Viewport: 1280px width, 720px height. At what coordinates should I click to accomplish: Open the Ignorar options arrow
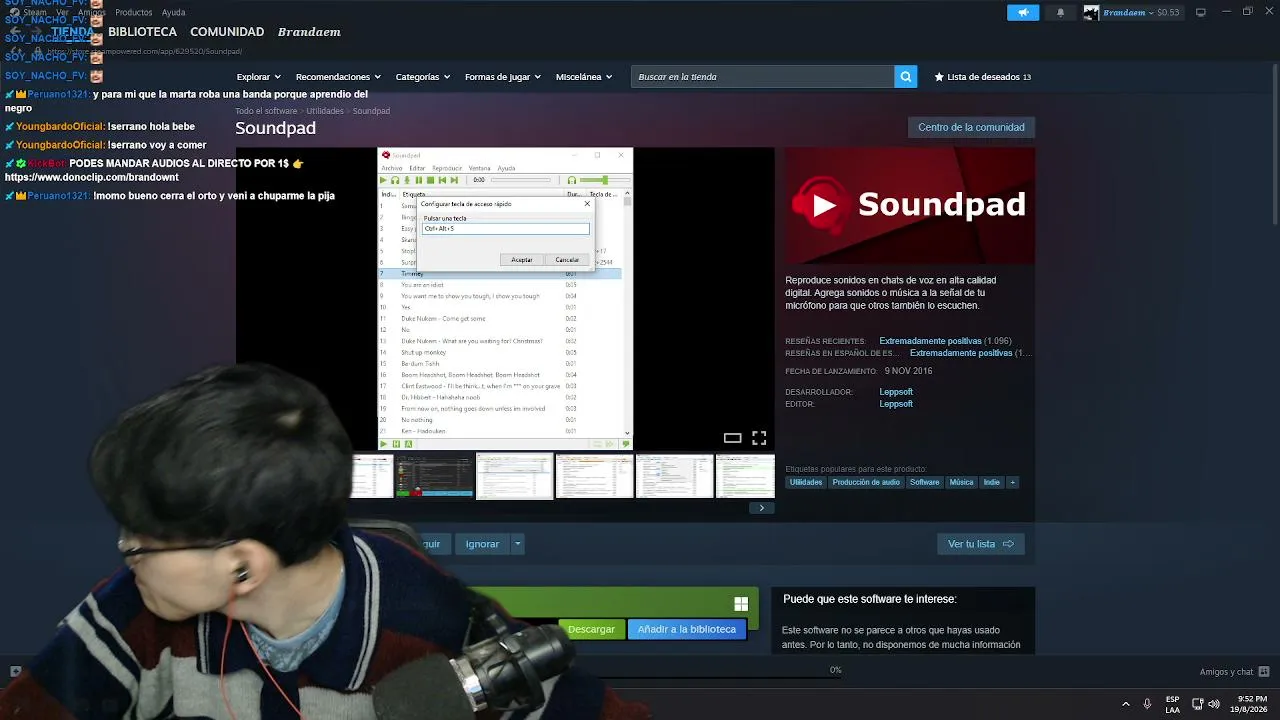[x=517, y=544]
